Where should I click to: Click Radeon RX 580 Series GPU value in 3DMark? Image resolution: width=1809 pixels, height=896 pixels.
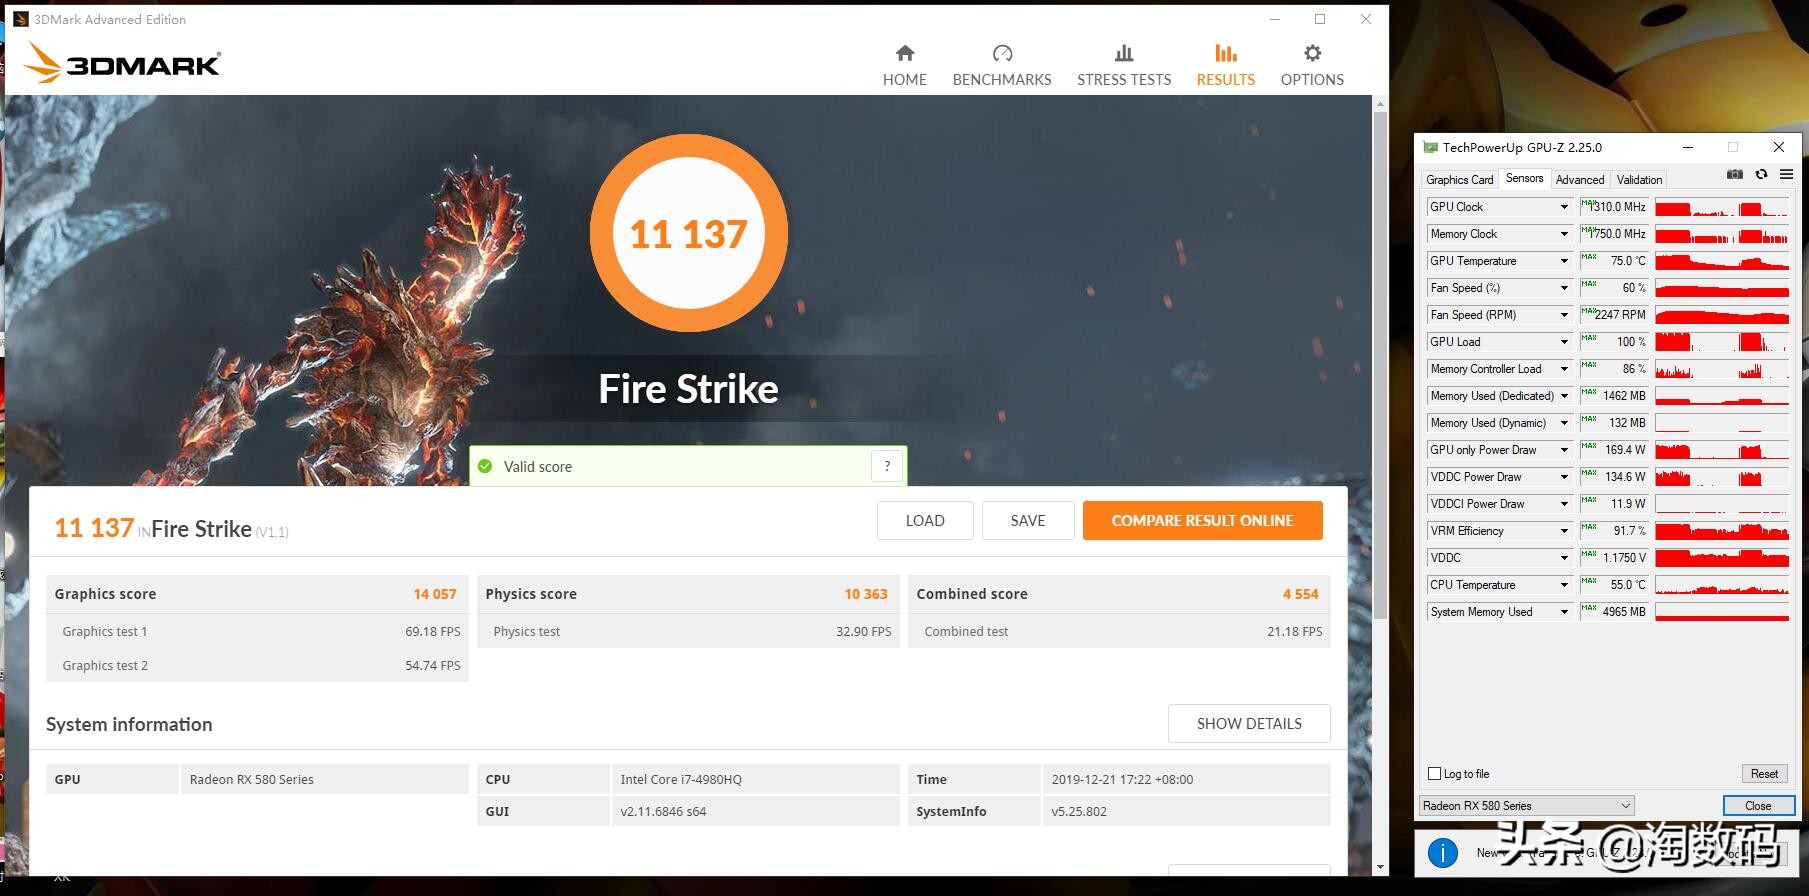point(251,780)
